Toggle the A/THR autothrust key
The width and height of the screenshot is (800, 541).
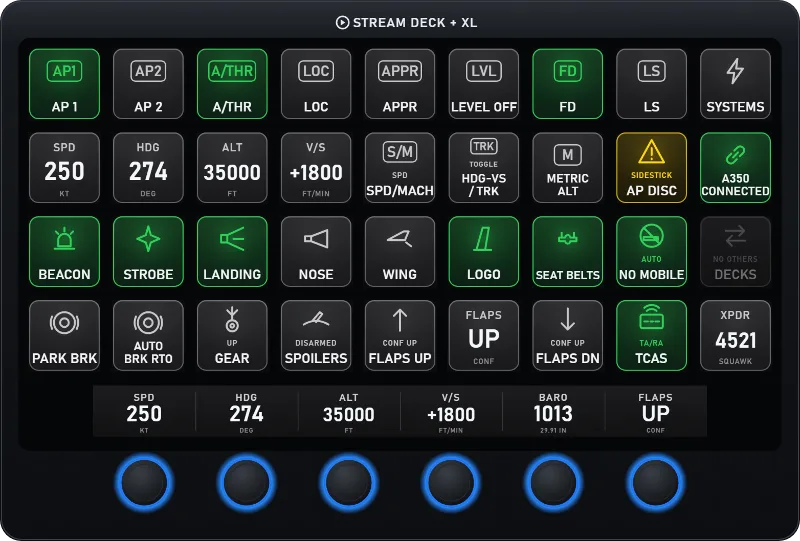pyautogui.click(x=232, y=84)
